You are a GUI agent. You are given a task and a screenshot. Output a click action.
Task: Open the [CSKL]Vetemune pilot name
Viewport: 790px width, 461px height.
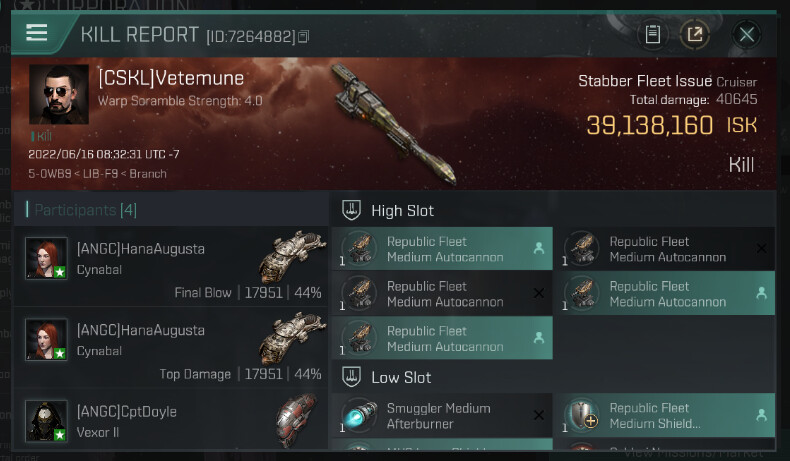pos(170,77)
